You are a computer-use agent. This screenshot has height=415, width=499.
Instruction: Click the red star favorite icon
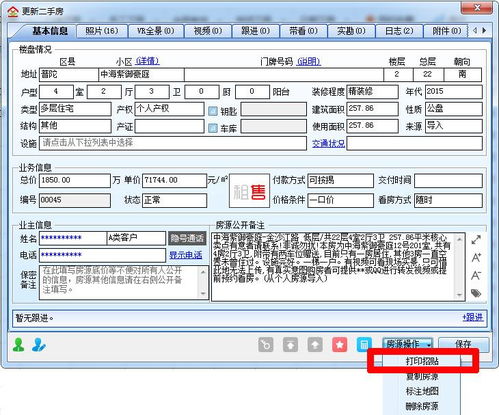pyautogui.click(x=340, y=345)
